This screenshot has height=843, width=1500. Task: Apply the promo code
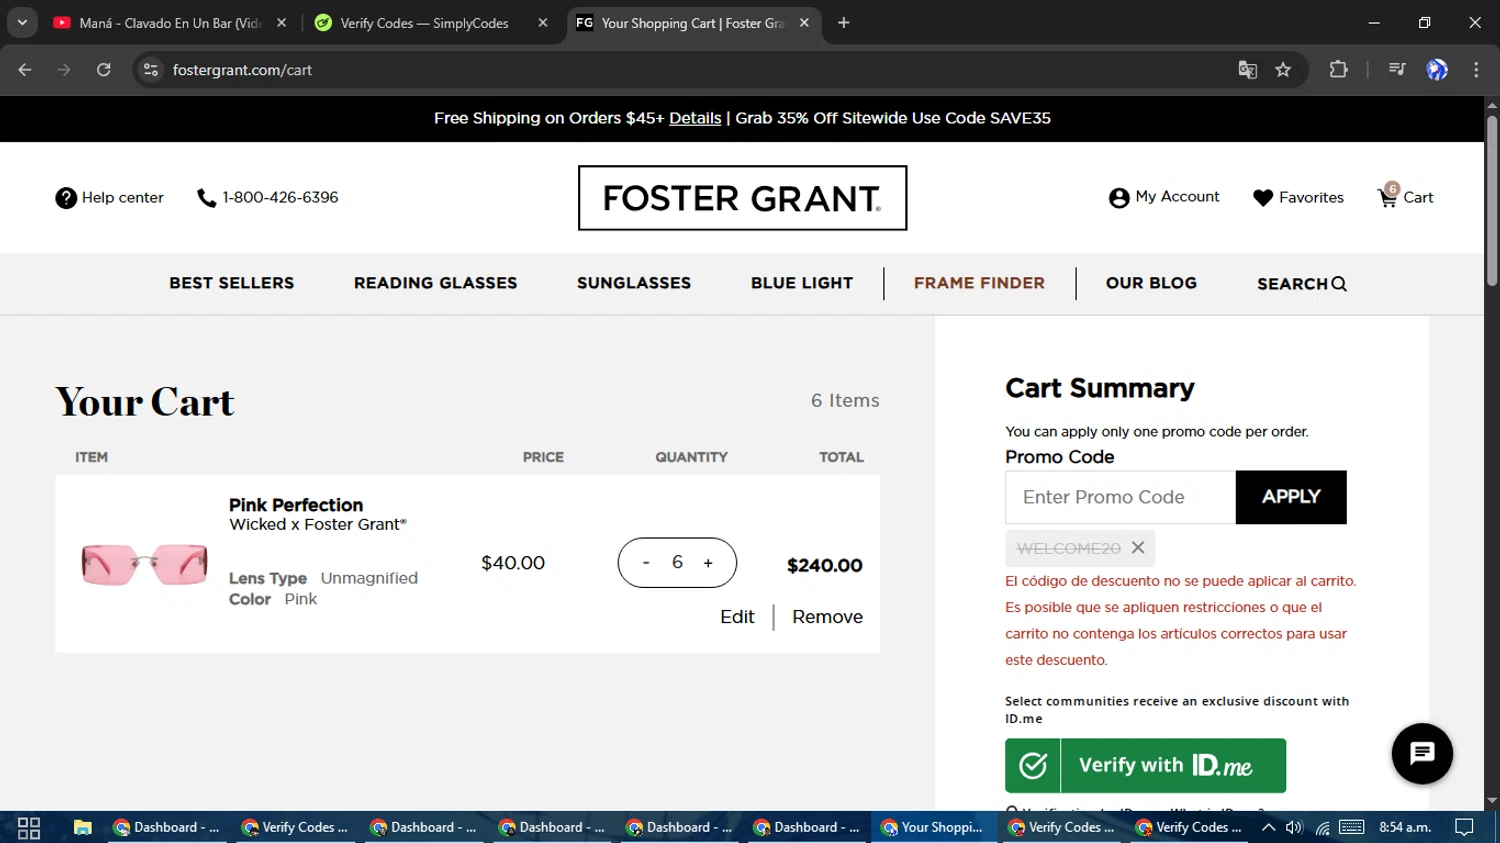pyautogui.click(x=1291, y=497)
